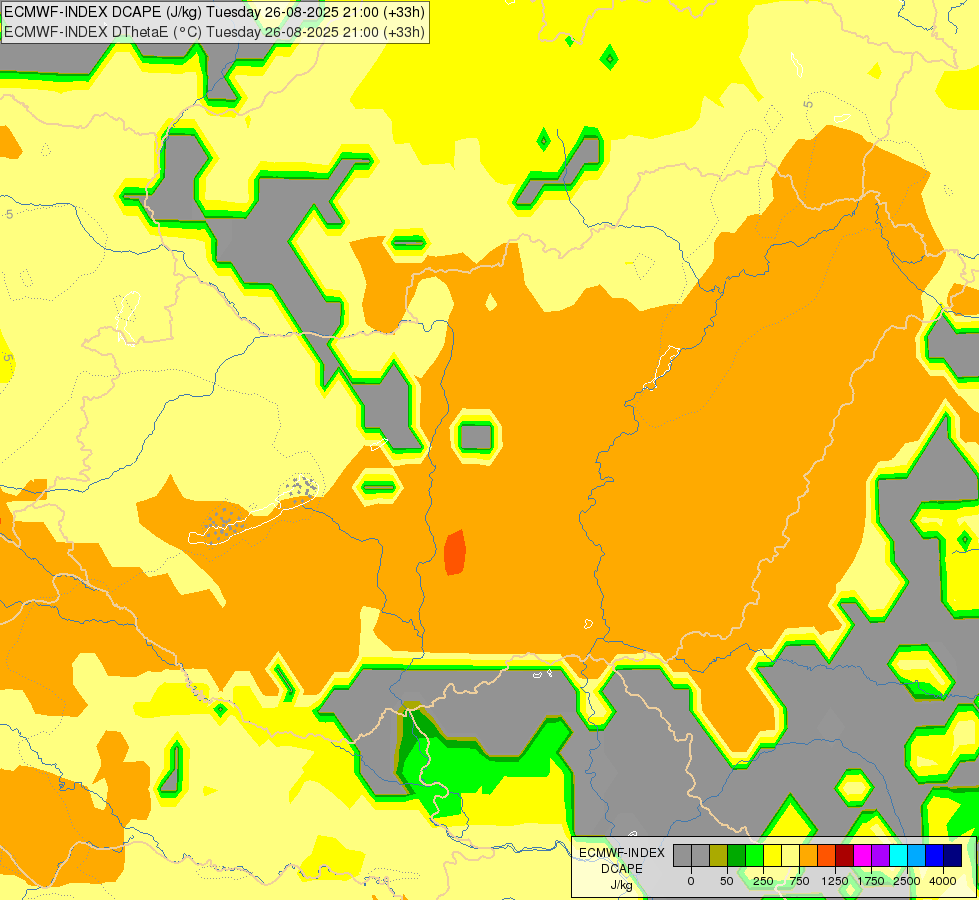Click the bright yellow legend swatch
Viewport: 979px width, 900px height.
(x=772, y=855)
